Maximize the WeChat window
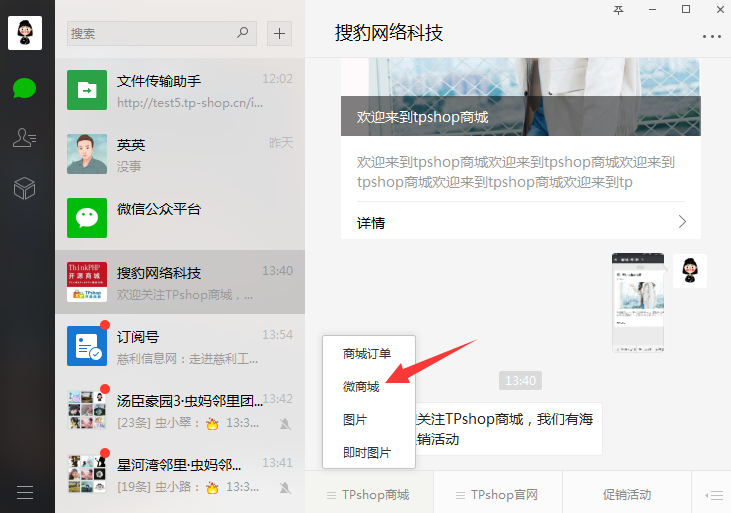Screen dimensions: 731x513 pyautogui.click(x=686, y=9)
